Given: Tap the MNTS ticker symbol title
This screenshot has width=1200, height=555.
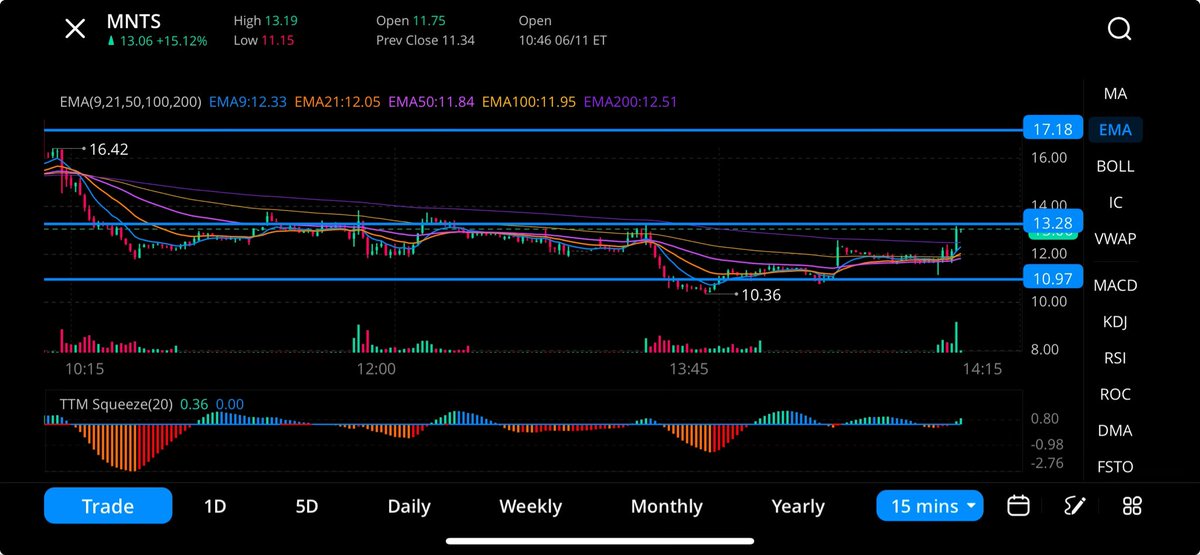Looking at the screenshot, I should 135,20.
